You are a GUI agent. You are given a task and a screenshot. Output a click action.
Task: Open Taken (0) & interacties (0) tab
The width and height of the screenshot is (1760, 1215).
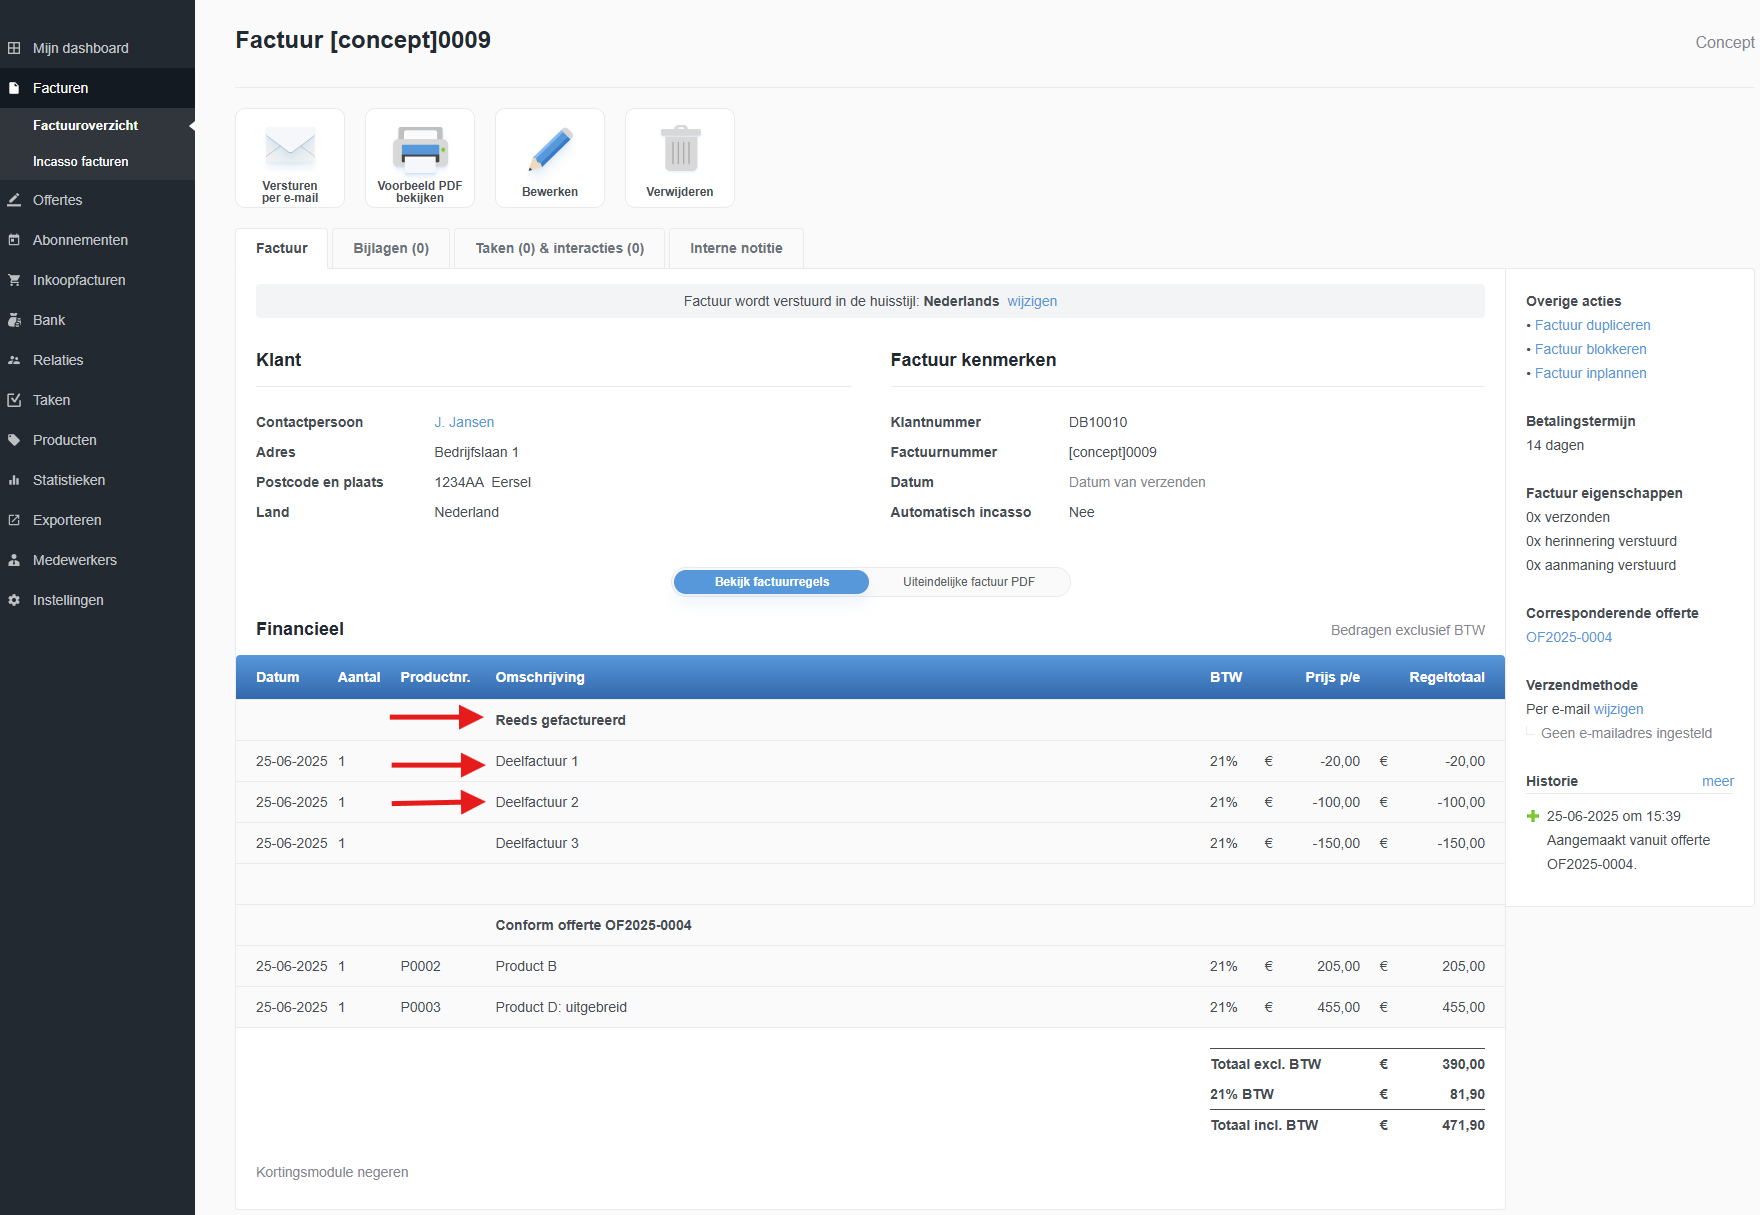[559, 248]
